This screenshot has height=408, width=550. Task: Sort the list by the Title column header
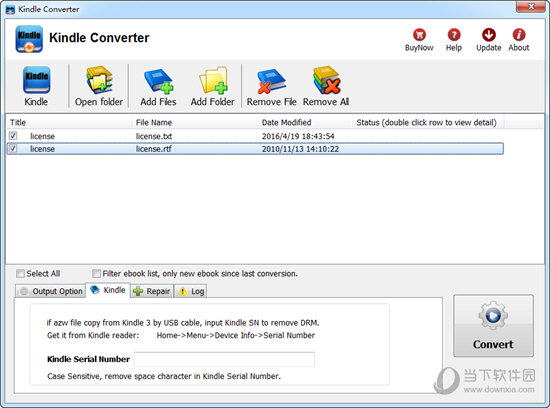pos(69,122)
